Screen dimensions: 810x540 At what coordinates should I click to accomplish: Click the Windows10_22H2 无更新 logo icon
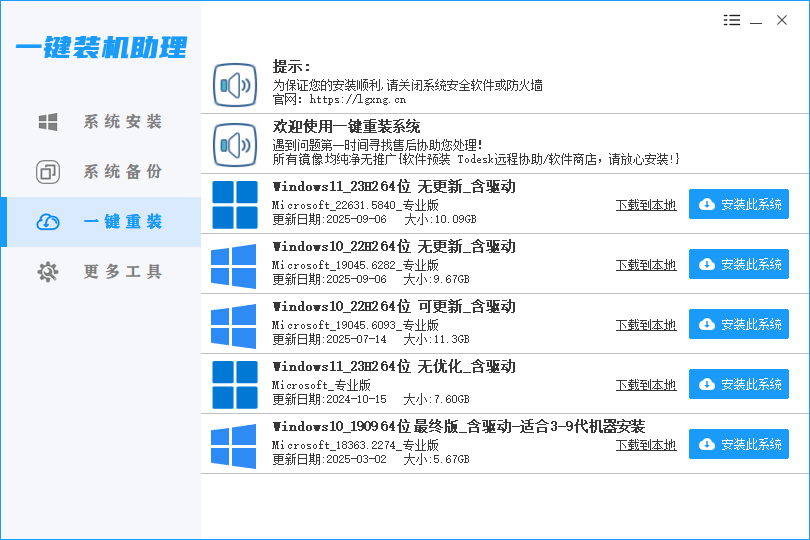coord(235,265)
